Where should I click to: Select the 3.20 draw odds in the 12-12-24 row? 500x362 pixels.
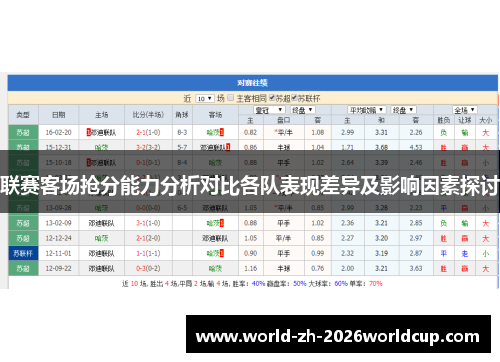click(x=381, y=238)
